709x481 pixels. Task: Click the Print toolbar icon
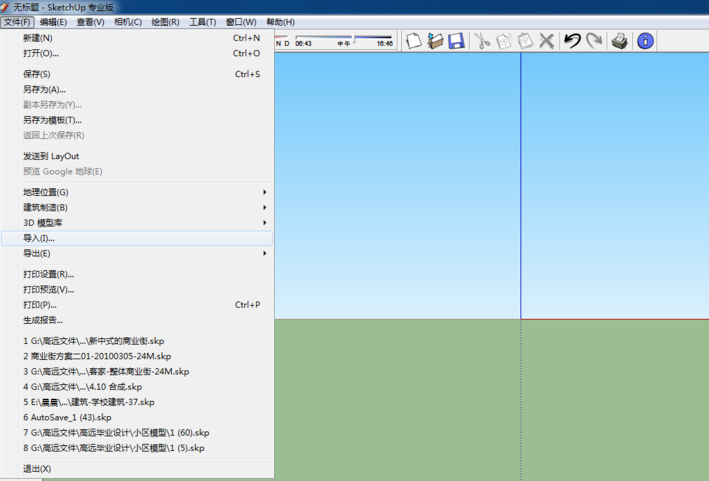click(x=619, y=41)
